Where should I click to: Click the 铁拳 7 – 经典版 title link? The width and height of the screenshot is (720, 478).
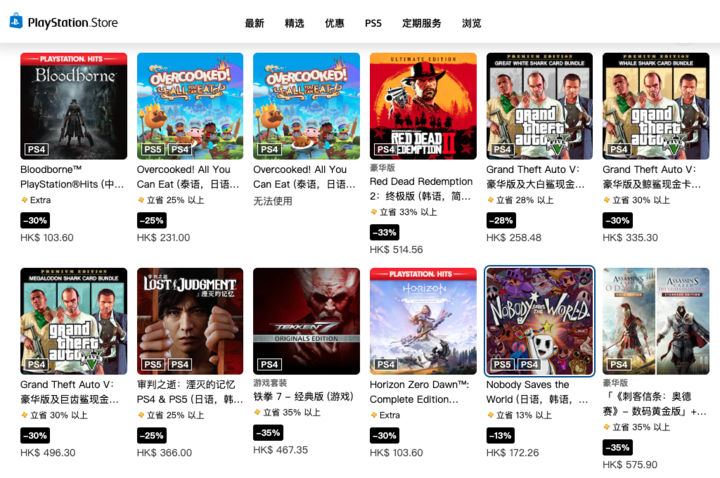[303, 396]
